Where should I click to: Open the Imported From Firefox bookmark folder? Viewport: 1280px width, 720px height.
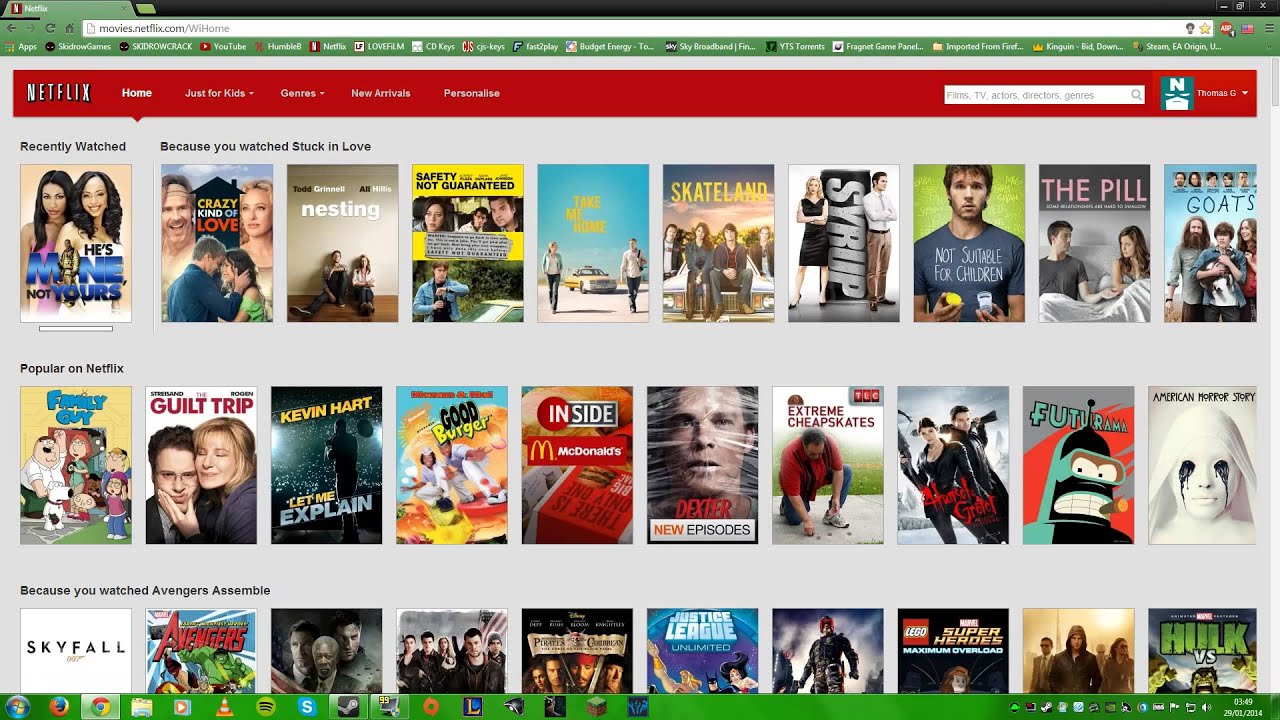tap(977, 46)
